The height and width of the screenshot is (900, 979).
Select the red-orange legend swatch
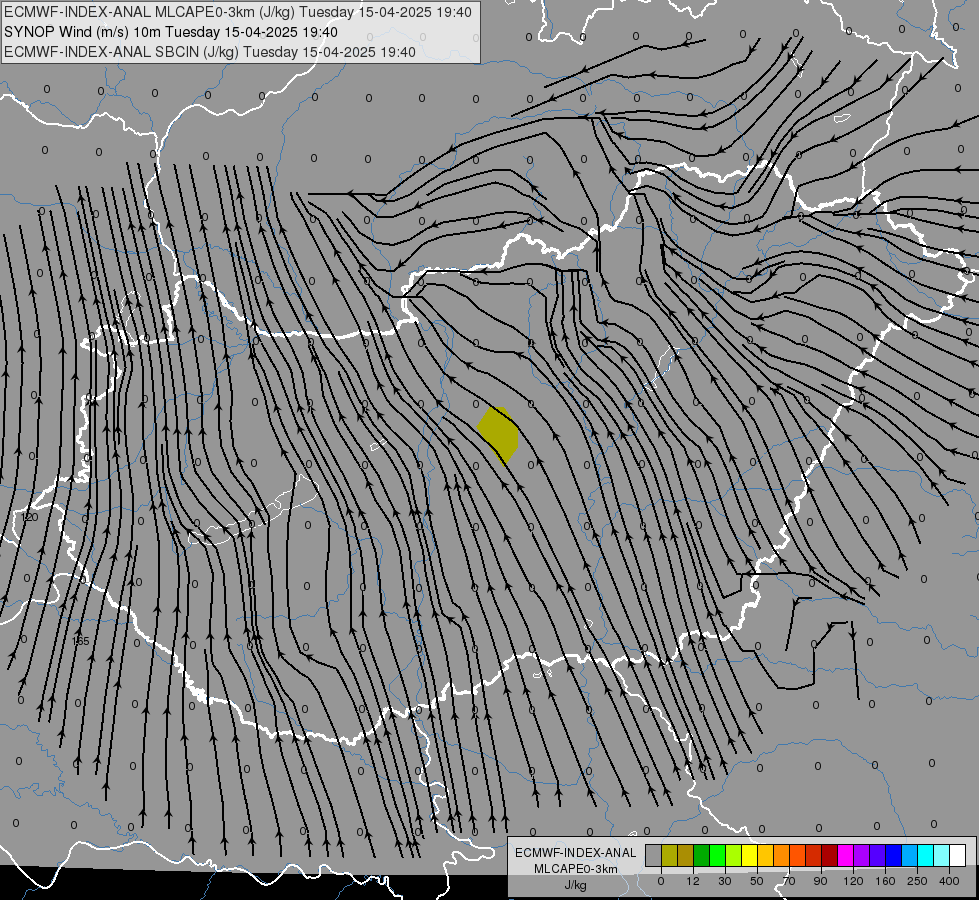[x=798, y=855]
